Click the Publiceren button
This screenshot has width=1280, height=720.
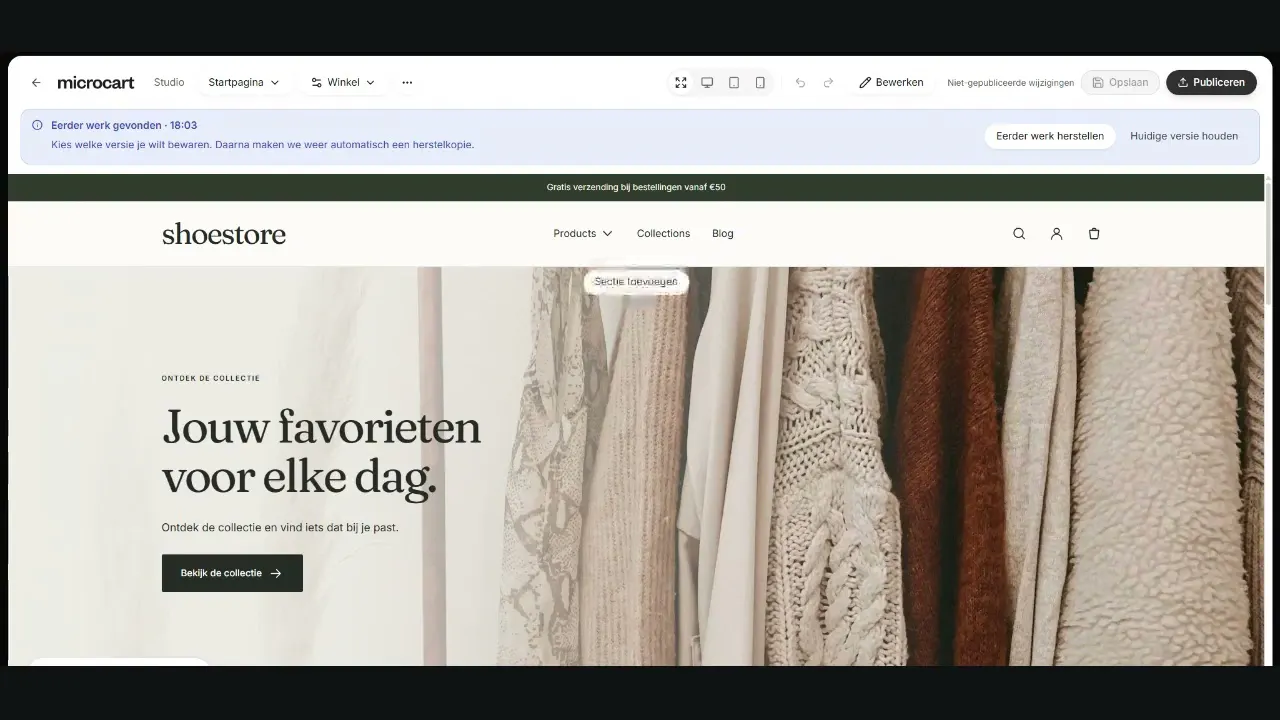[1211, 83]
